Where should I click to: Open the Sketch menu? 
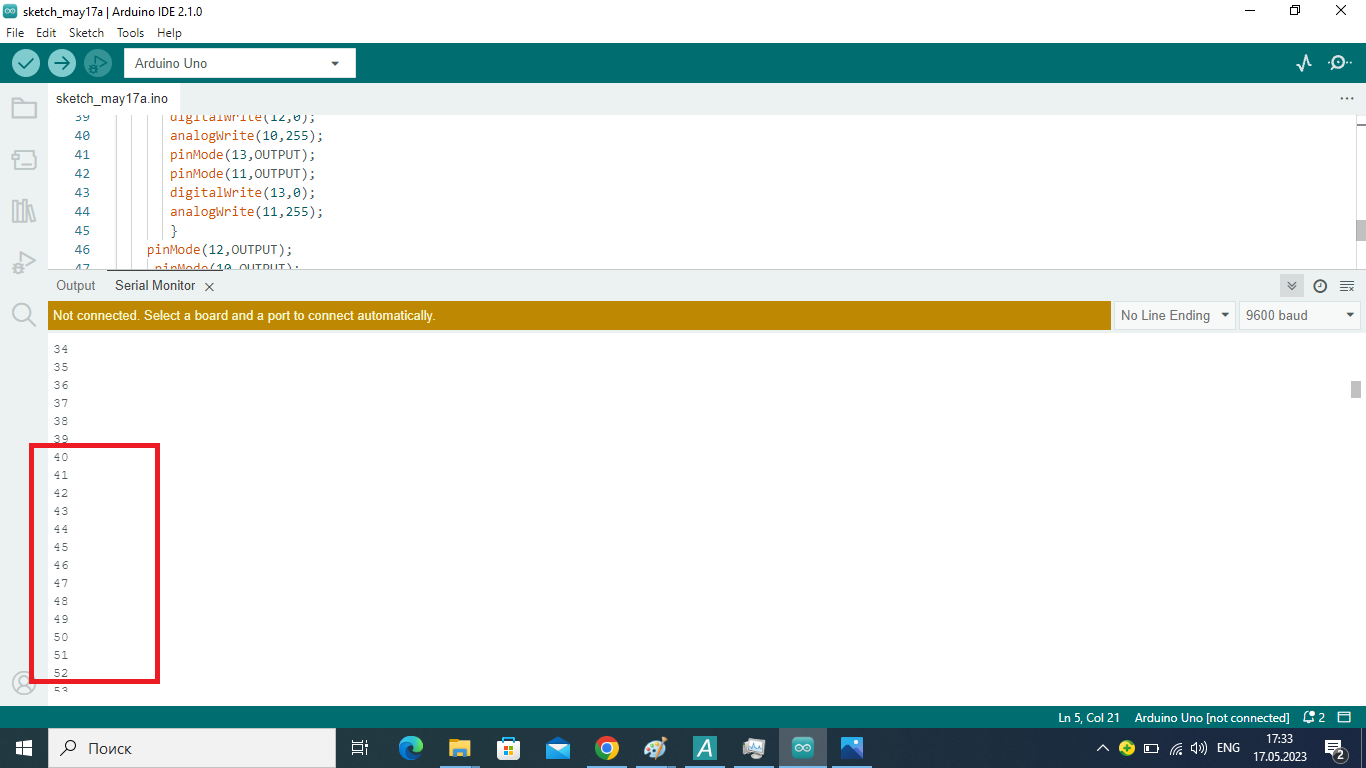[x=87, y=33]
